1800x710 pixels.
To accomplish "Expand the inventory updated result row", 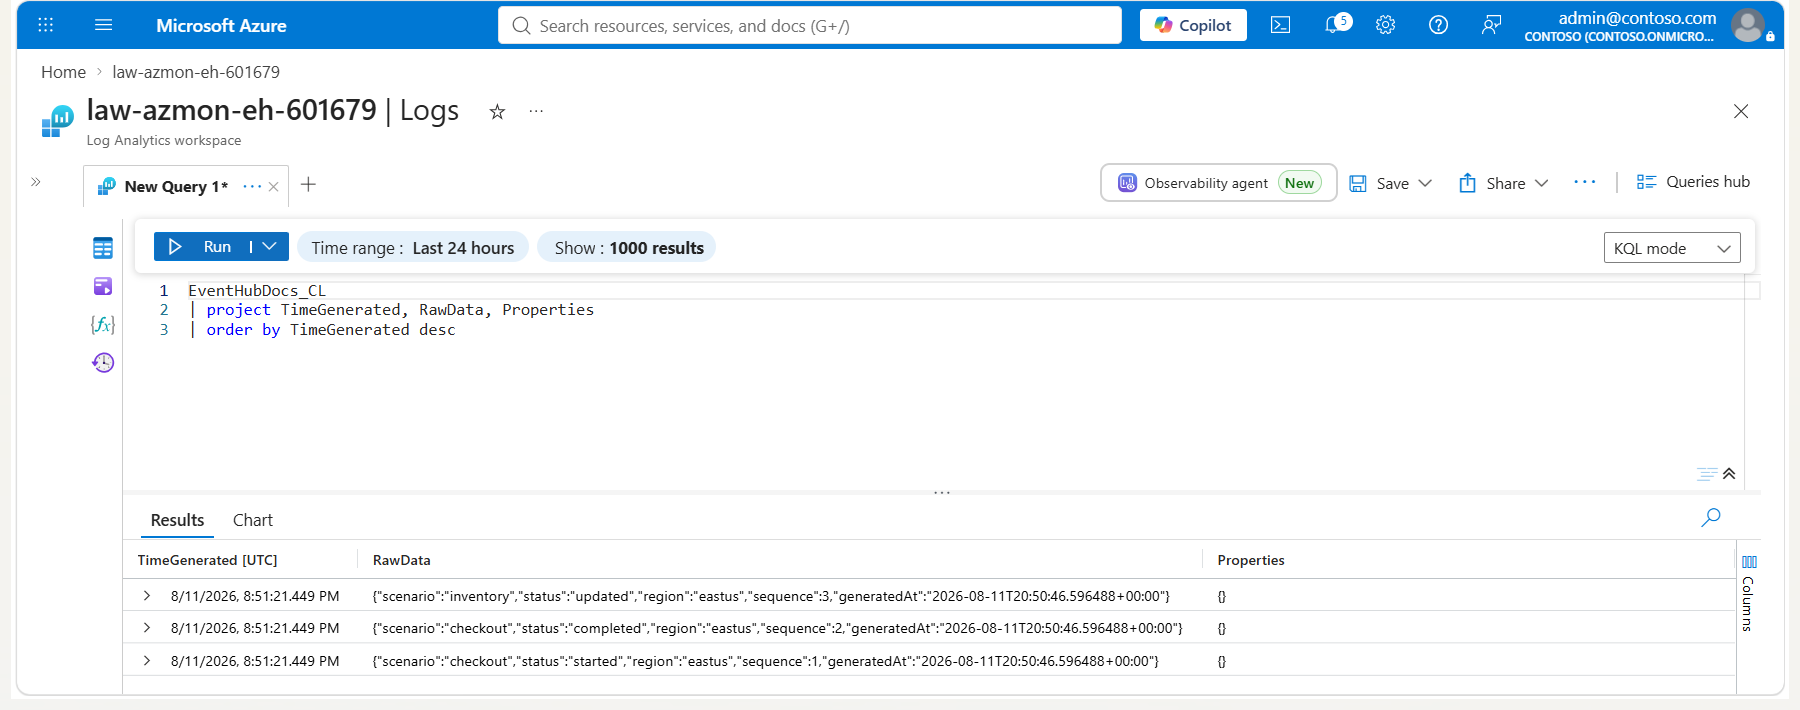I will 147,596.
